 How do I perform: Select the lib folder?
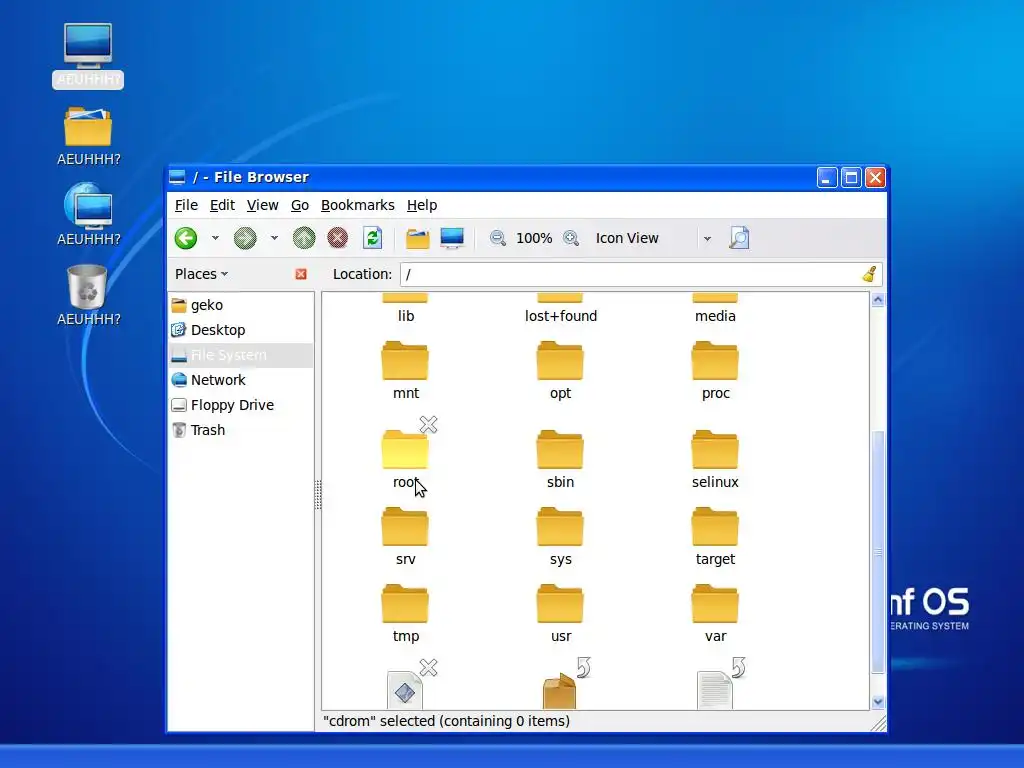coord(406,310)
